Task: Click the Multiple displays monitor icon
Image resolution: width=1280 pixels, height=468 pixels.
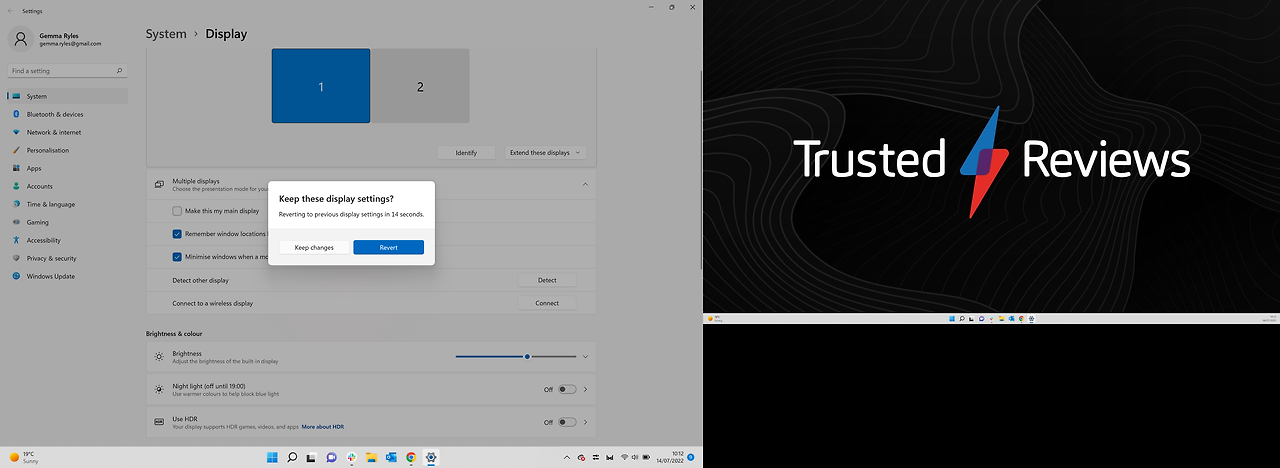Action: coord(159,184)
